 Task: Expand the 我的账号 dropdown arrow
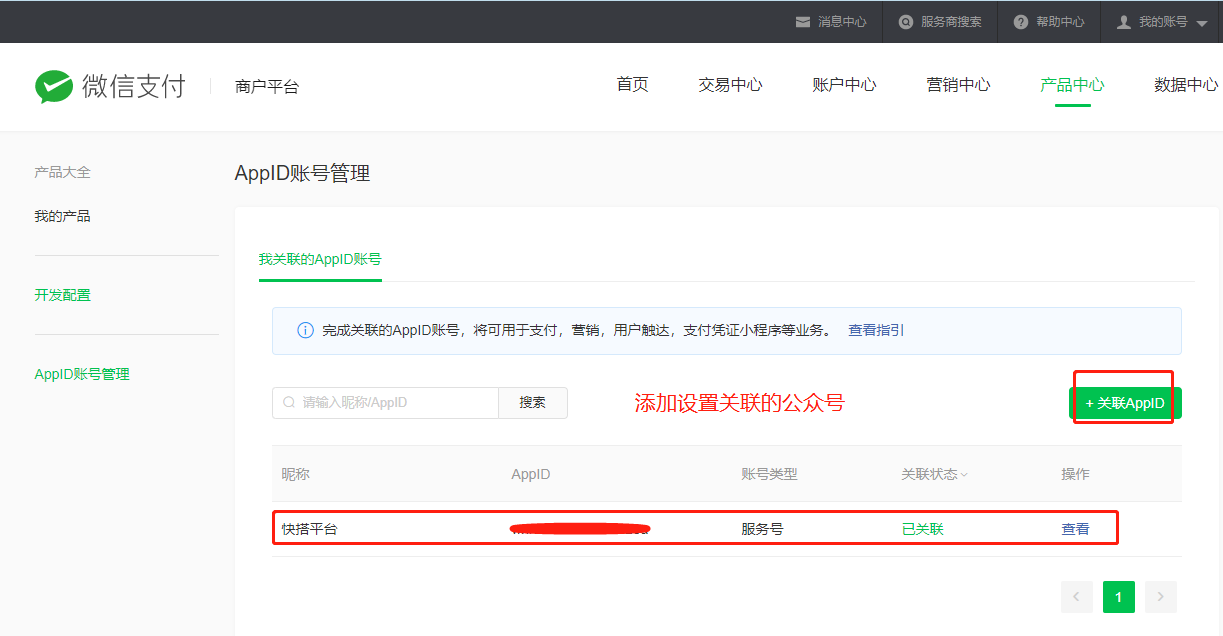(x=1202, y=23)
